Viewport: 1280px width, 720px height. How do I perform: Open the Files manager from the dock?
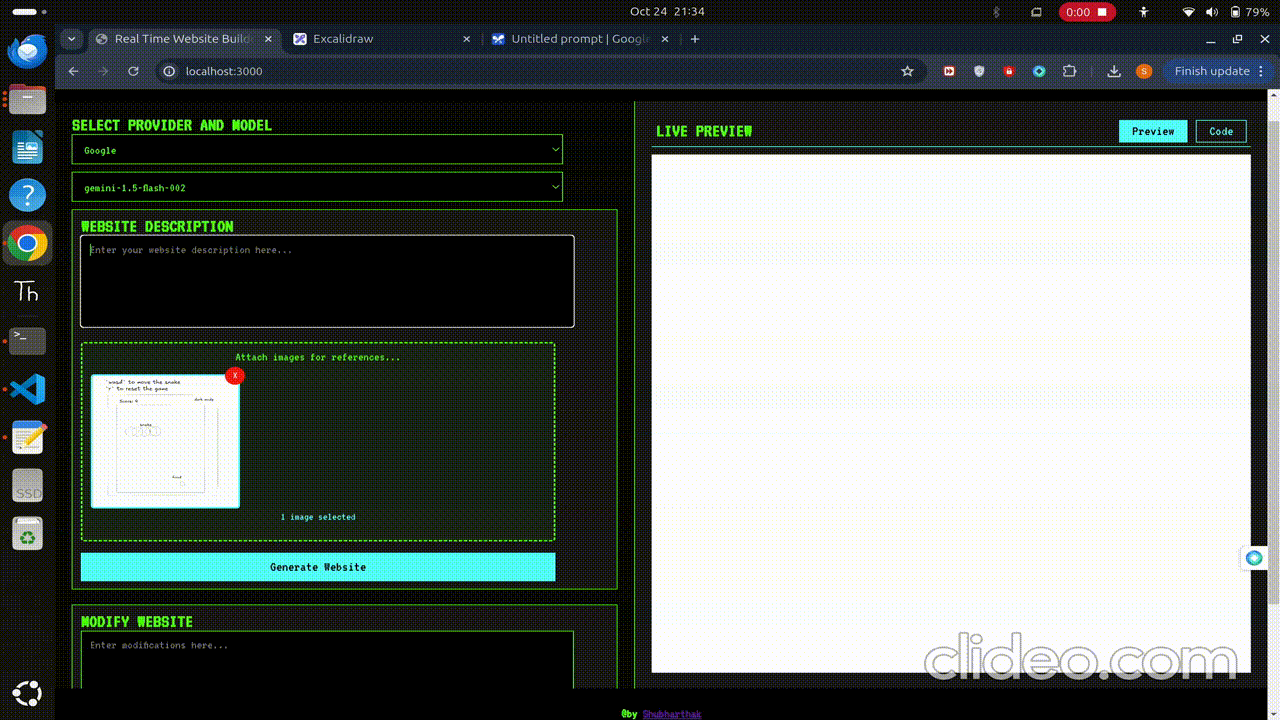point(27,99)
